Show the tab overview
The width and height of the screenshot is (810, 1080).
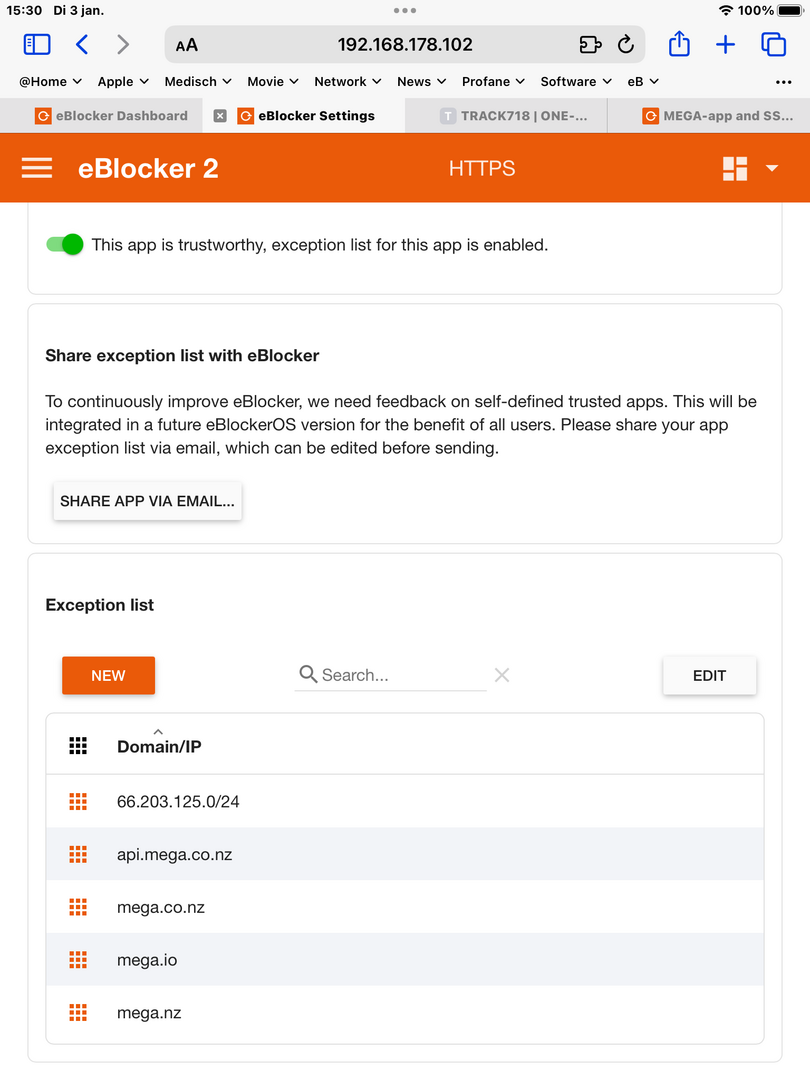[x=773, y=45]
